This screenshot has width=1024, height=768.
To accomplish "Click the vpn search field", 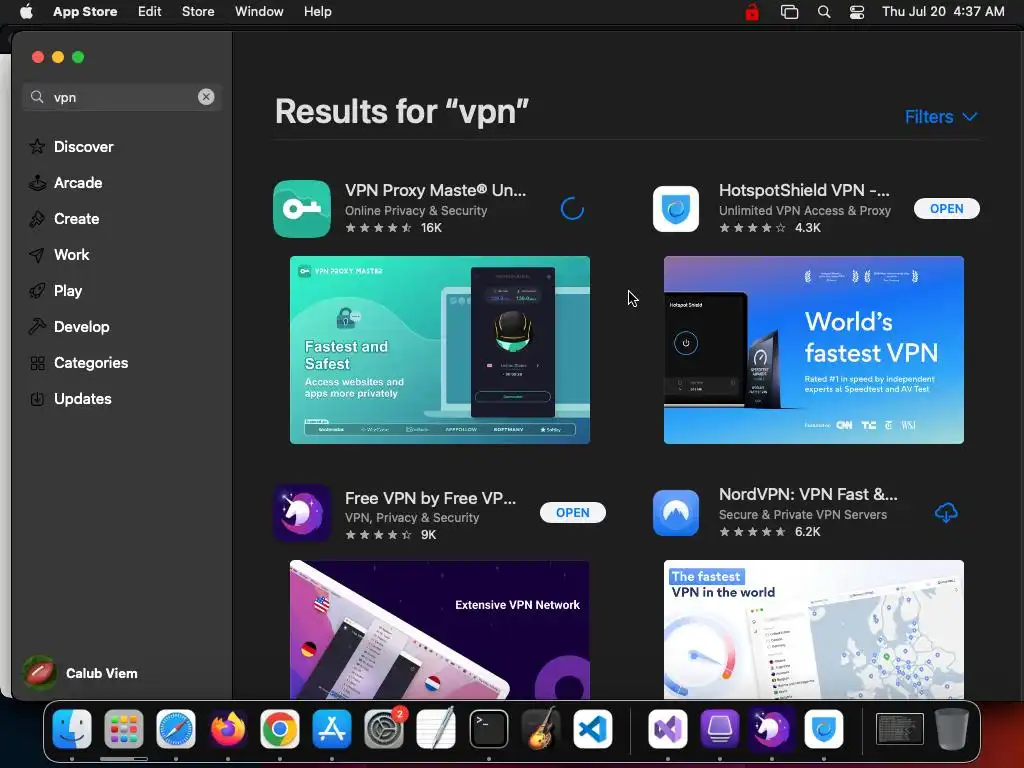I will point(121,97).
